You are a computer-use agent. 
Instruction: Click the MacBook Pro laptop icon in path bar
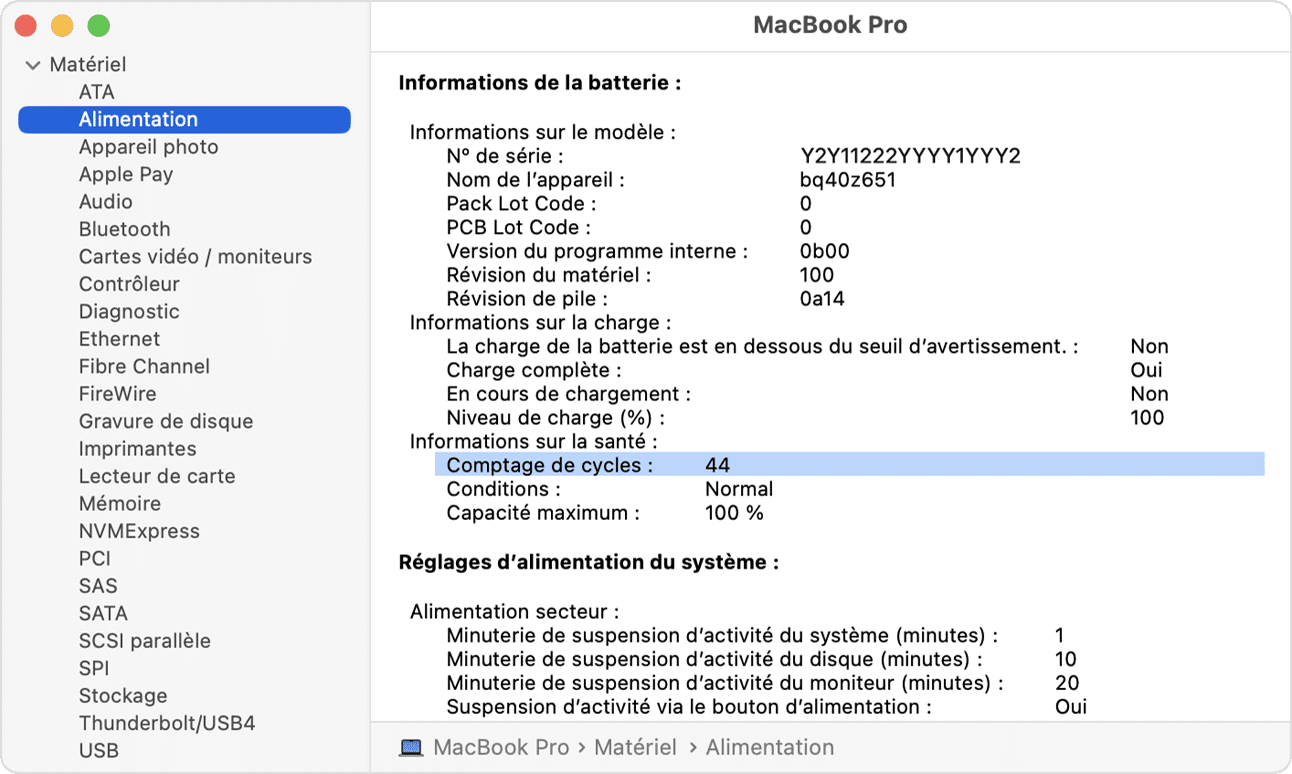click(411, 748)
